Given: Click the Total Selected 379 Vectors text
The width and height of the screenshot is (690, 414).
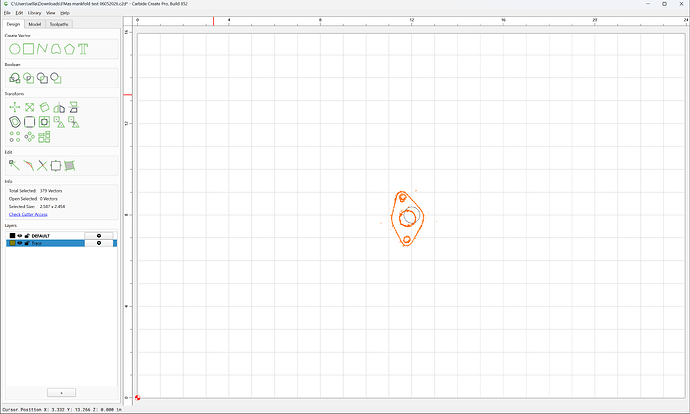Looking at the screenshot, I should pos(36,191).
